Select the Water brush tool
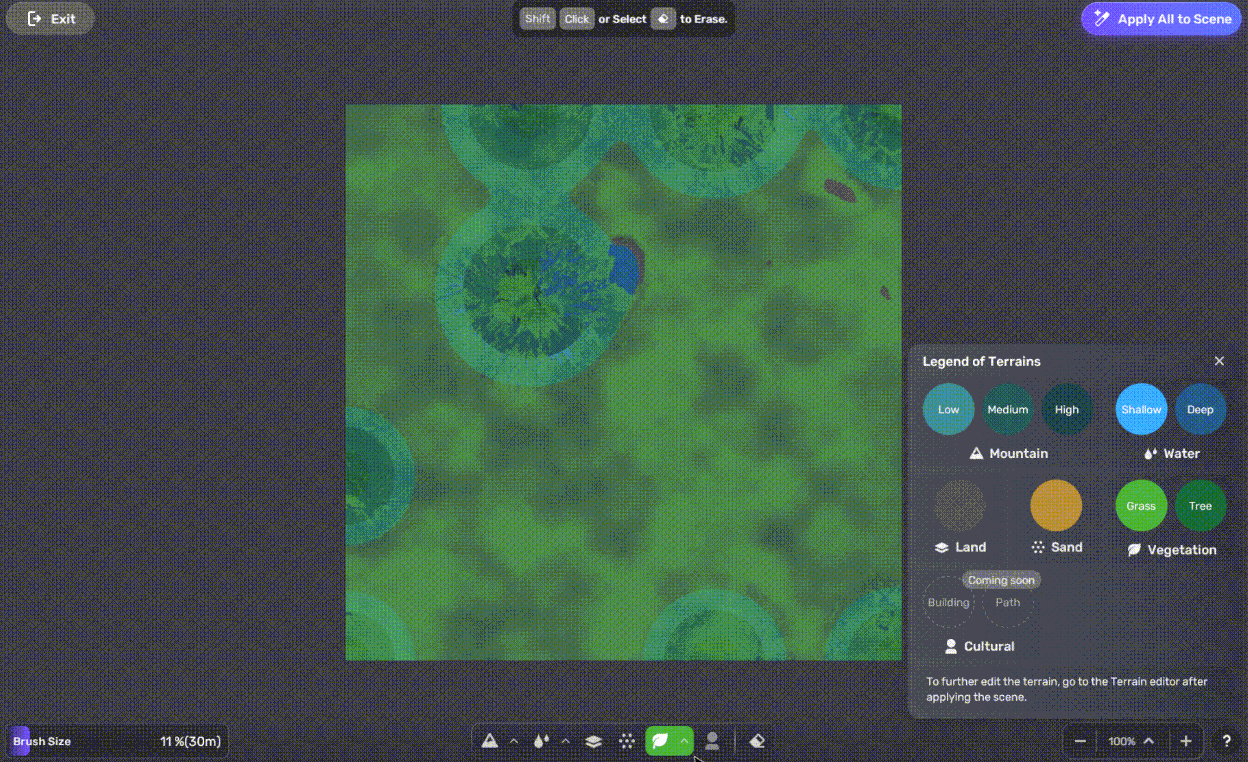The width and height of the screenshot is (1248, 762). tap(541, 741)
